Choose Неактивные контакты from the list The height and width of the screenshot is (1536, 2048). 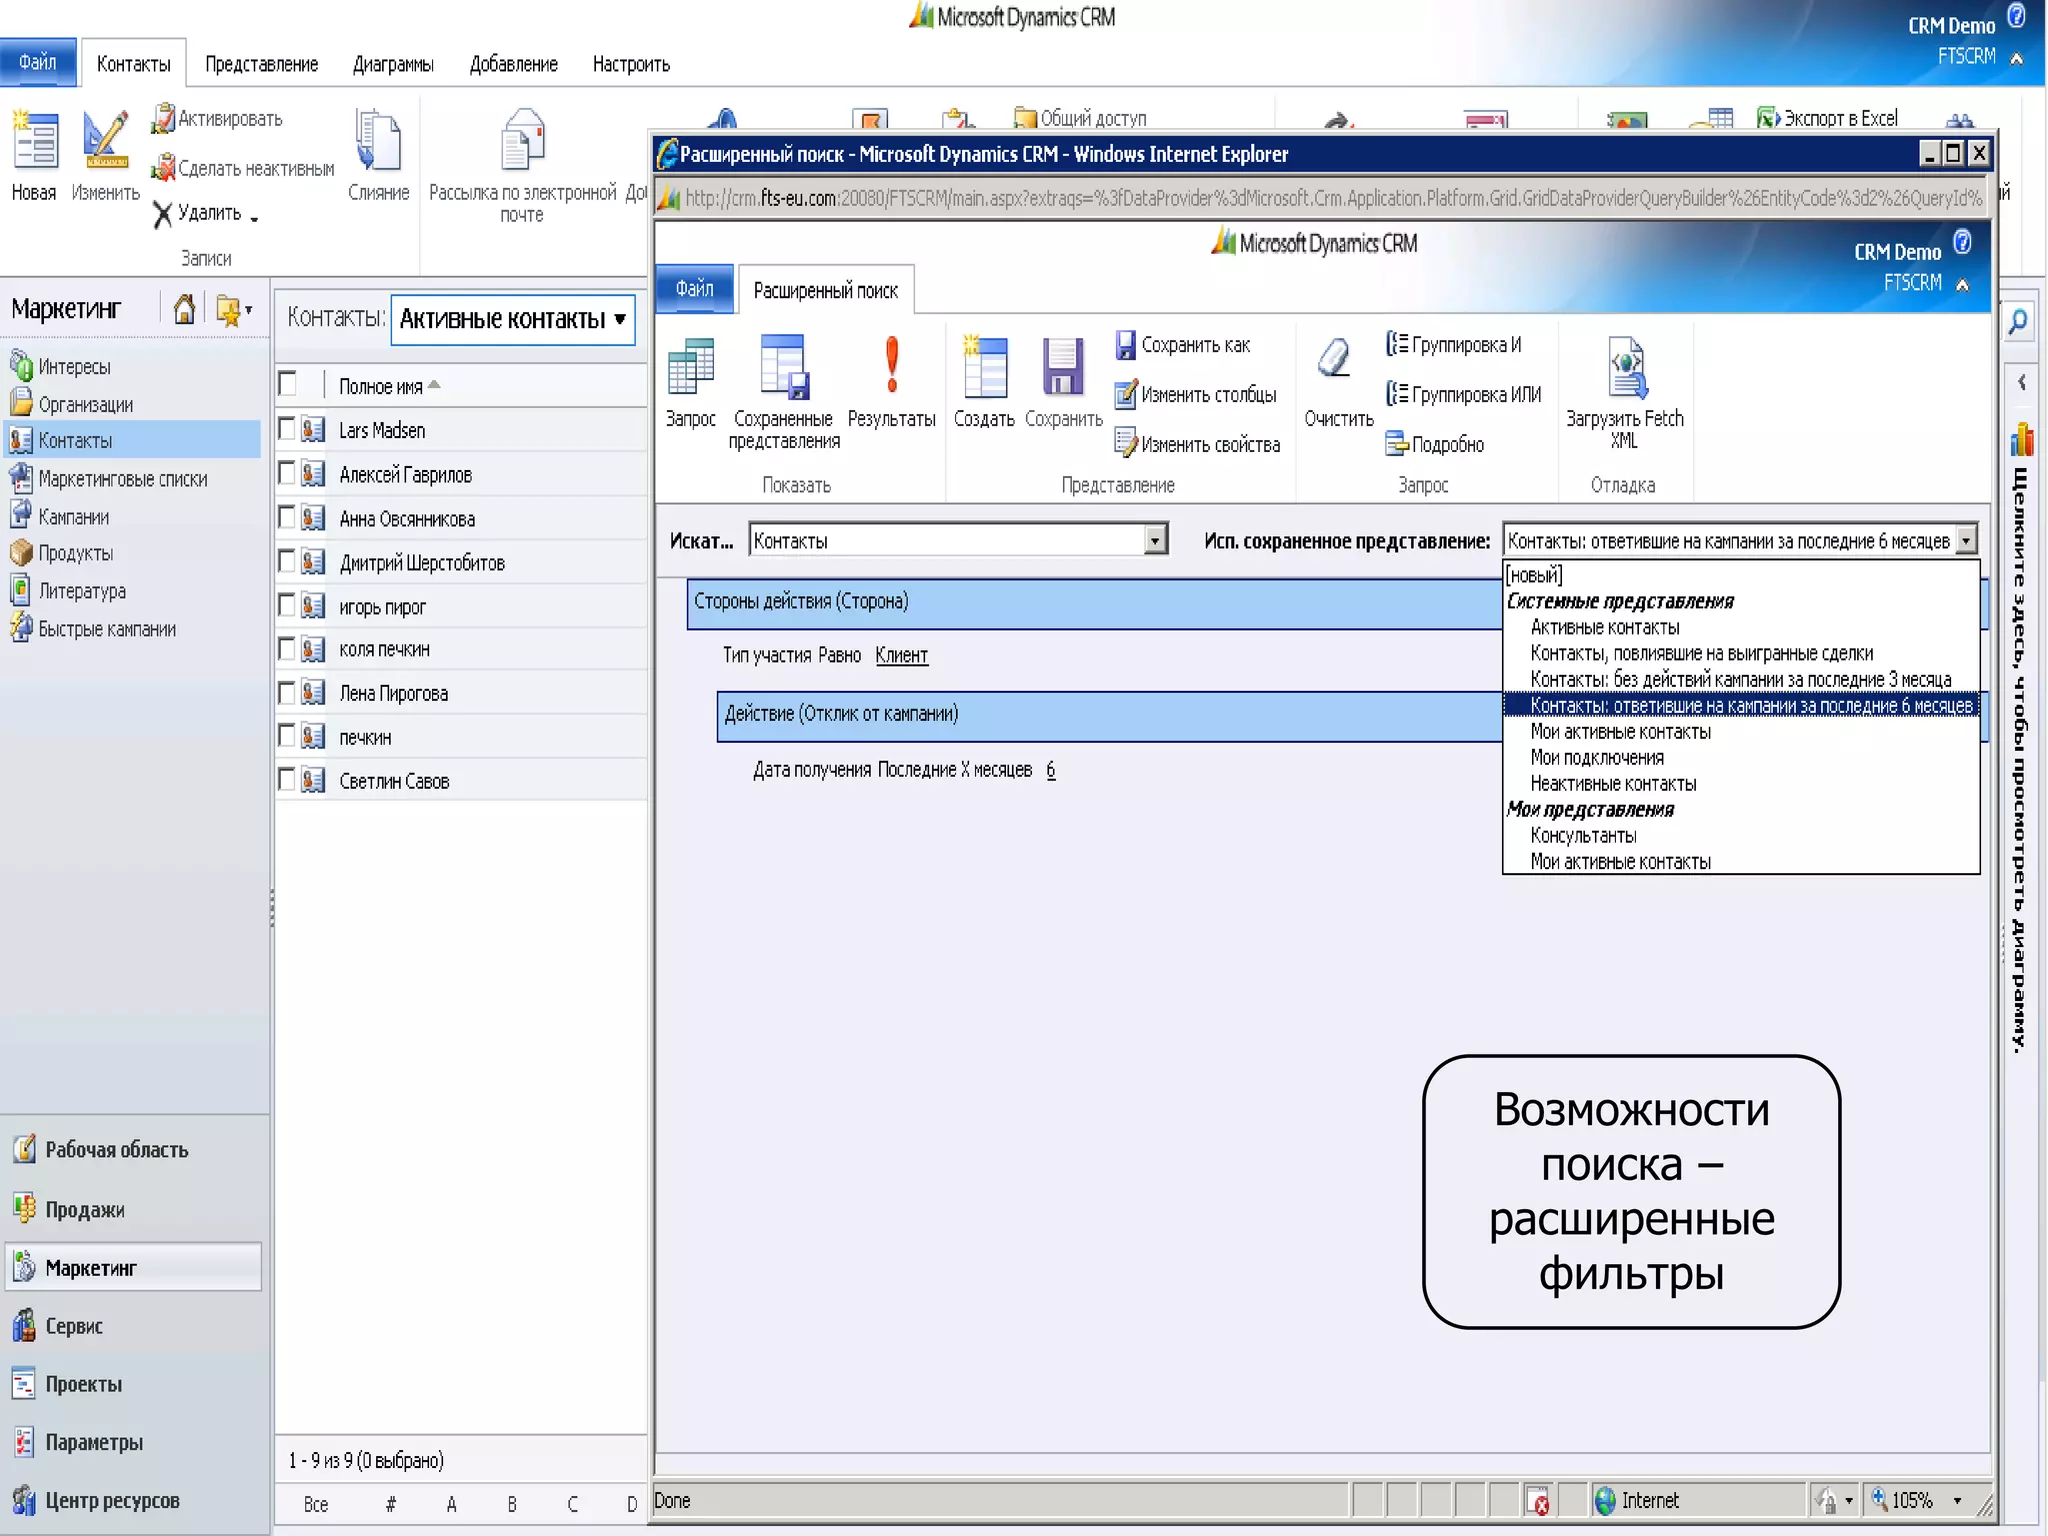point(1612,784)
